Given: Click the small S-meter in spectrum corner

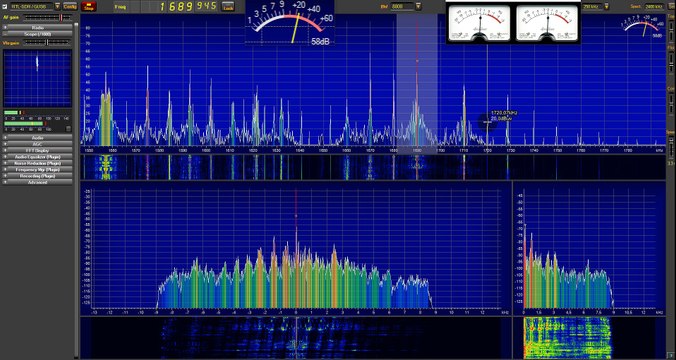Looking at the screenshot, I should click(x=642, y=27).
